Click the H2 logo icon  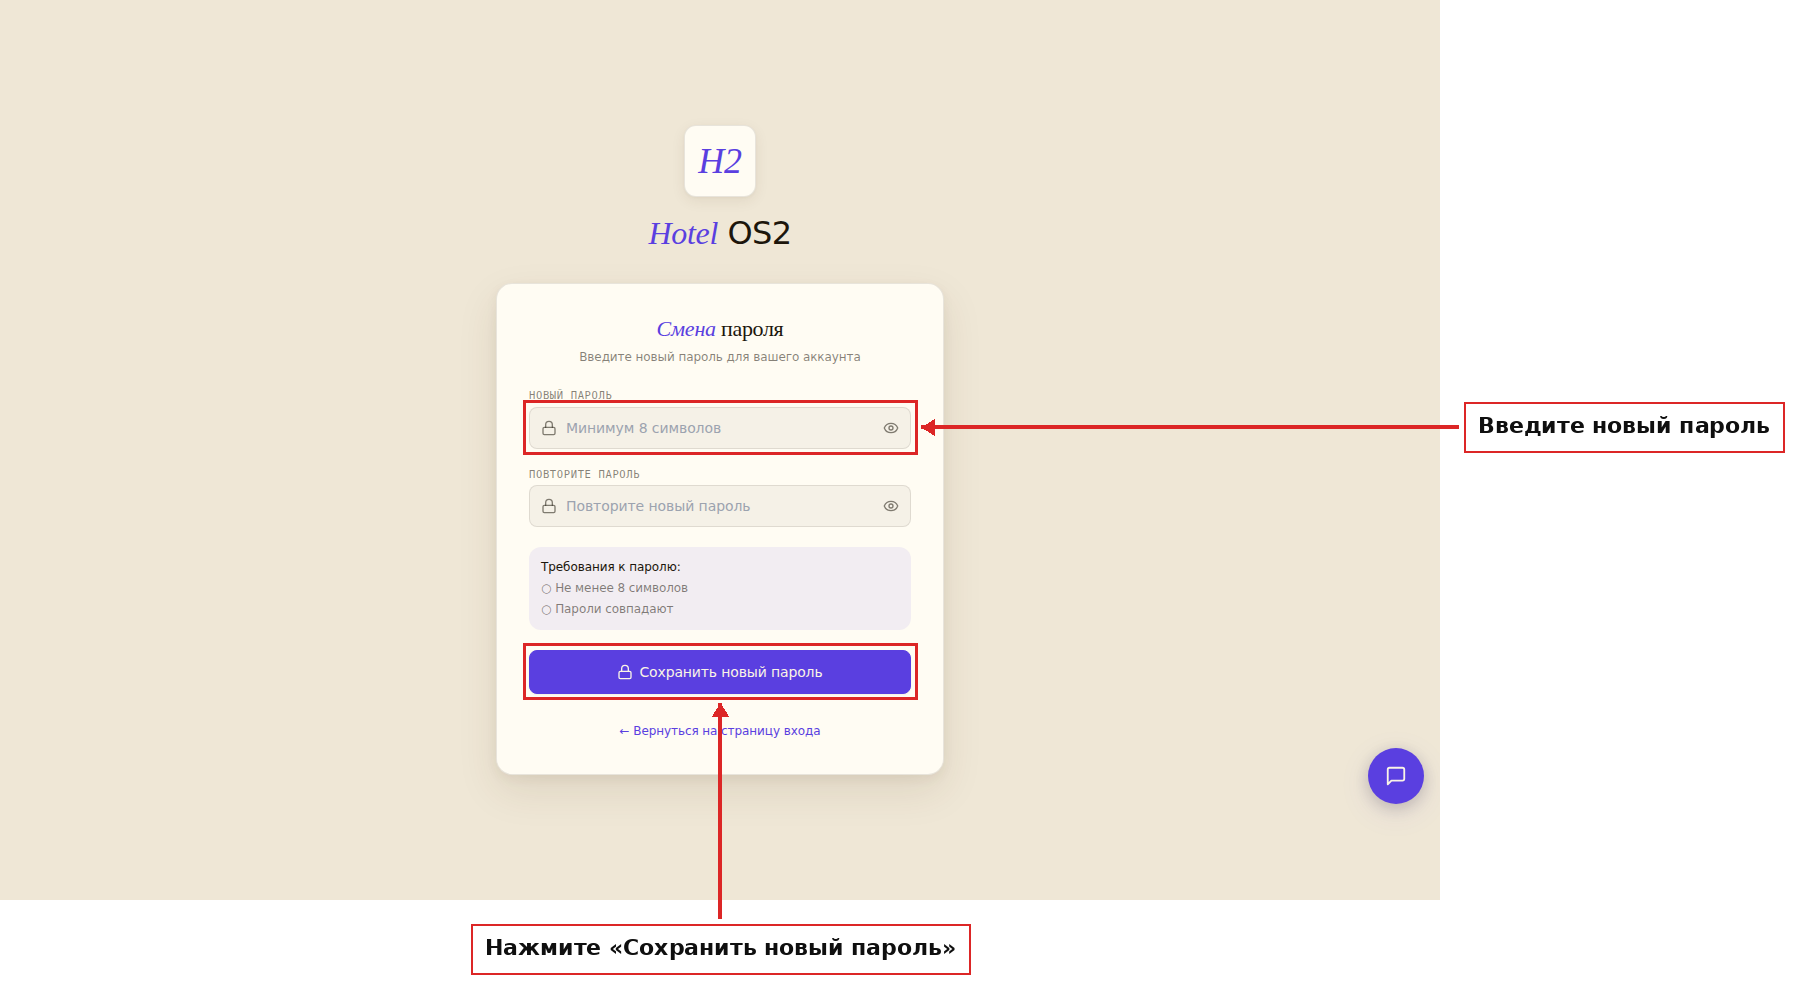click(720, 161)
